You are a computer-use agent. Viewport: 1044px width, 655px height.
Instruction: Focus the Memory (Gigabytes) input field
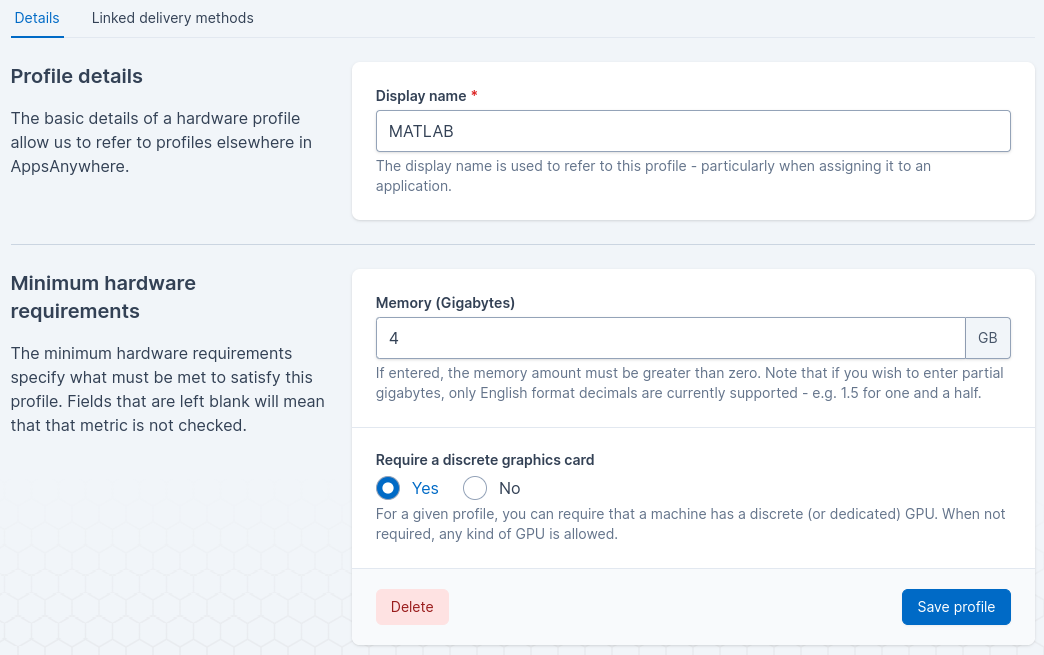tap(670, 338)
